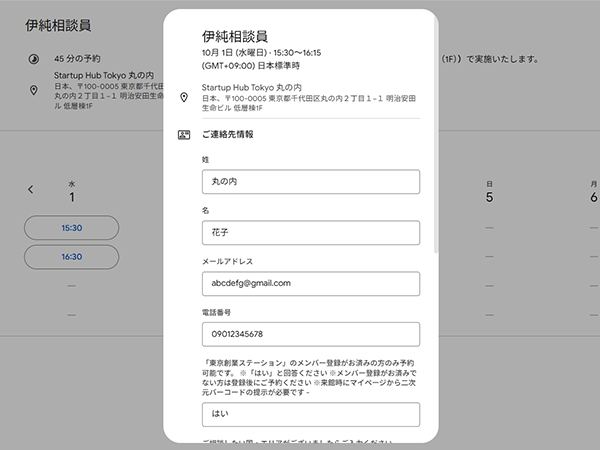The image size is (600, 450).
Task: Click the answer field containing はい
Action: point(310,413)
